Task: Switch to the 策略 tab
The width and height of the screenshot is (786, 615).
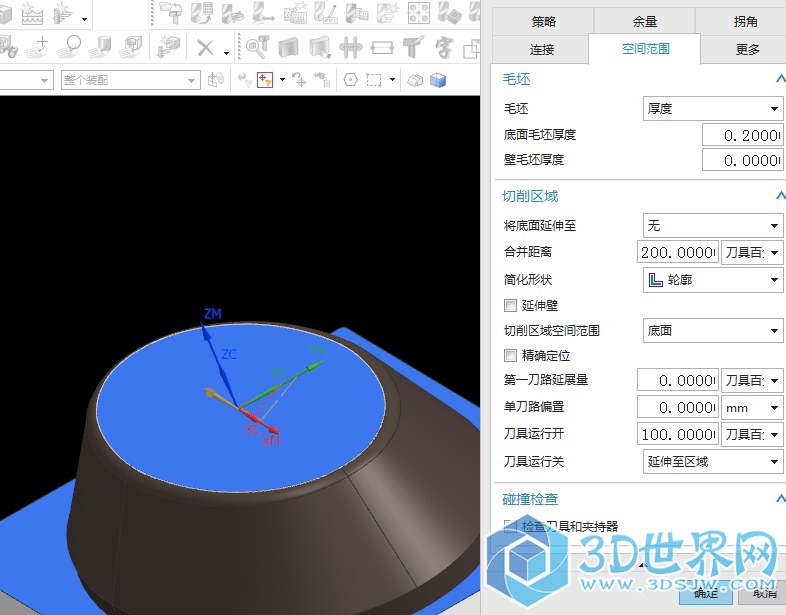Action: [543, 22]
